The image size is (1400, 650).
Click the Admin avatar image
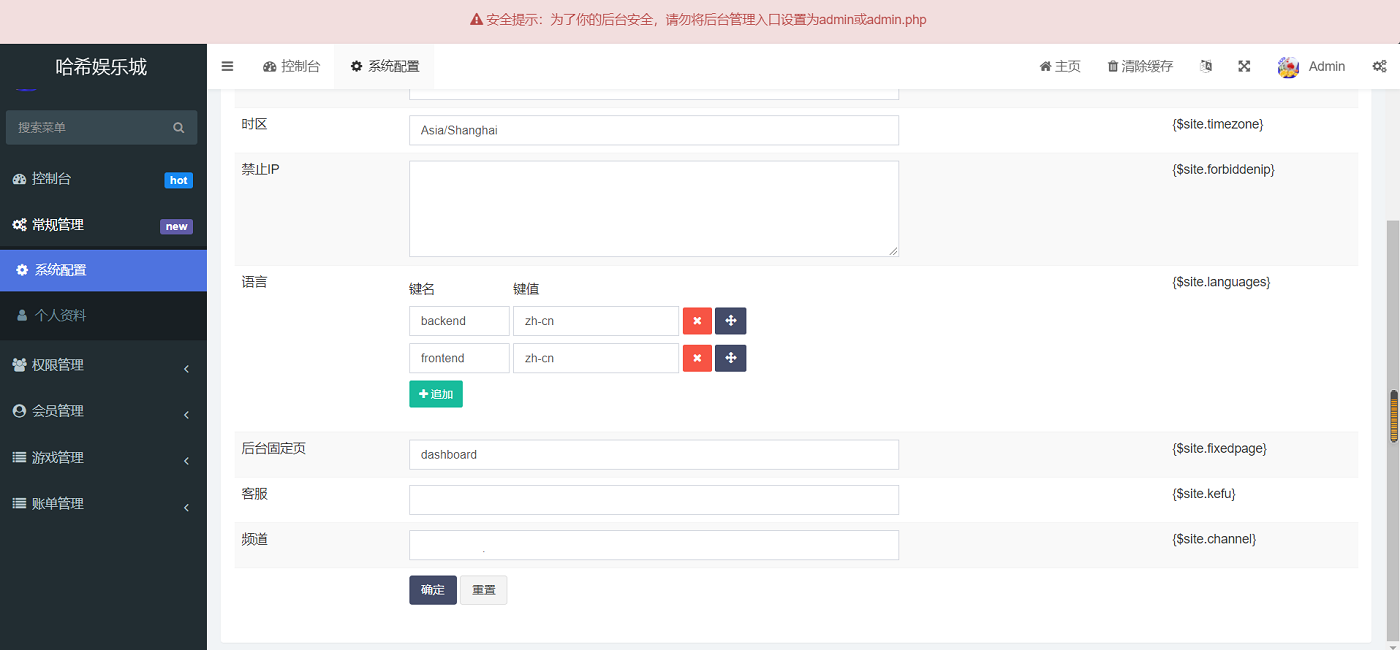click(x=1288, y=66)
